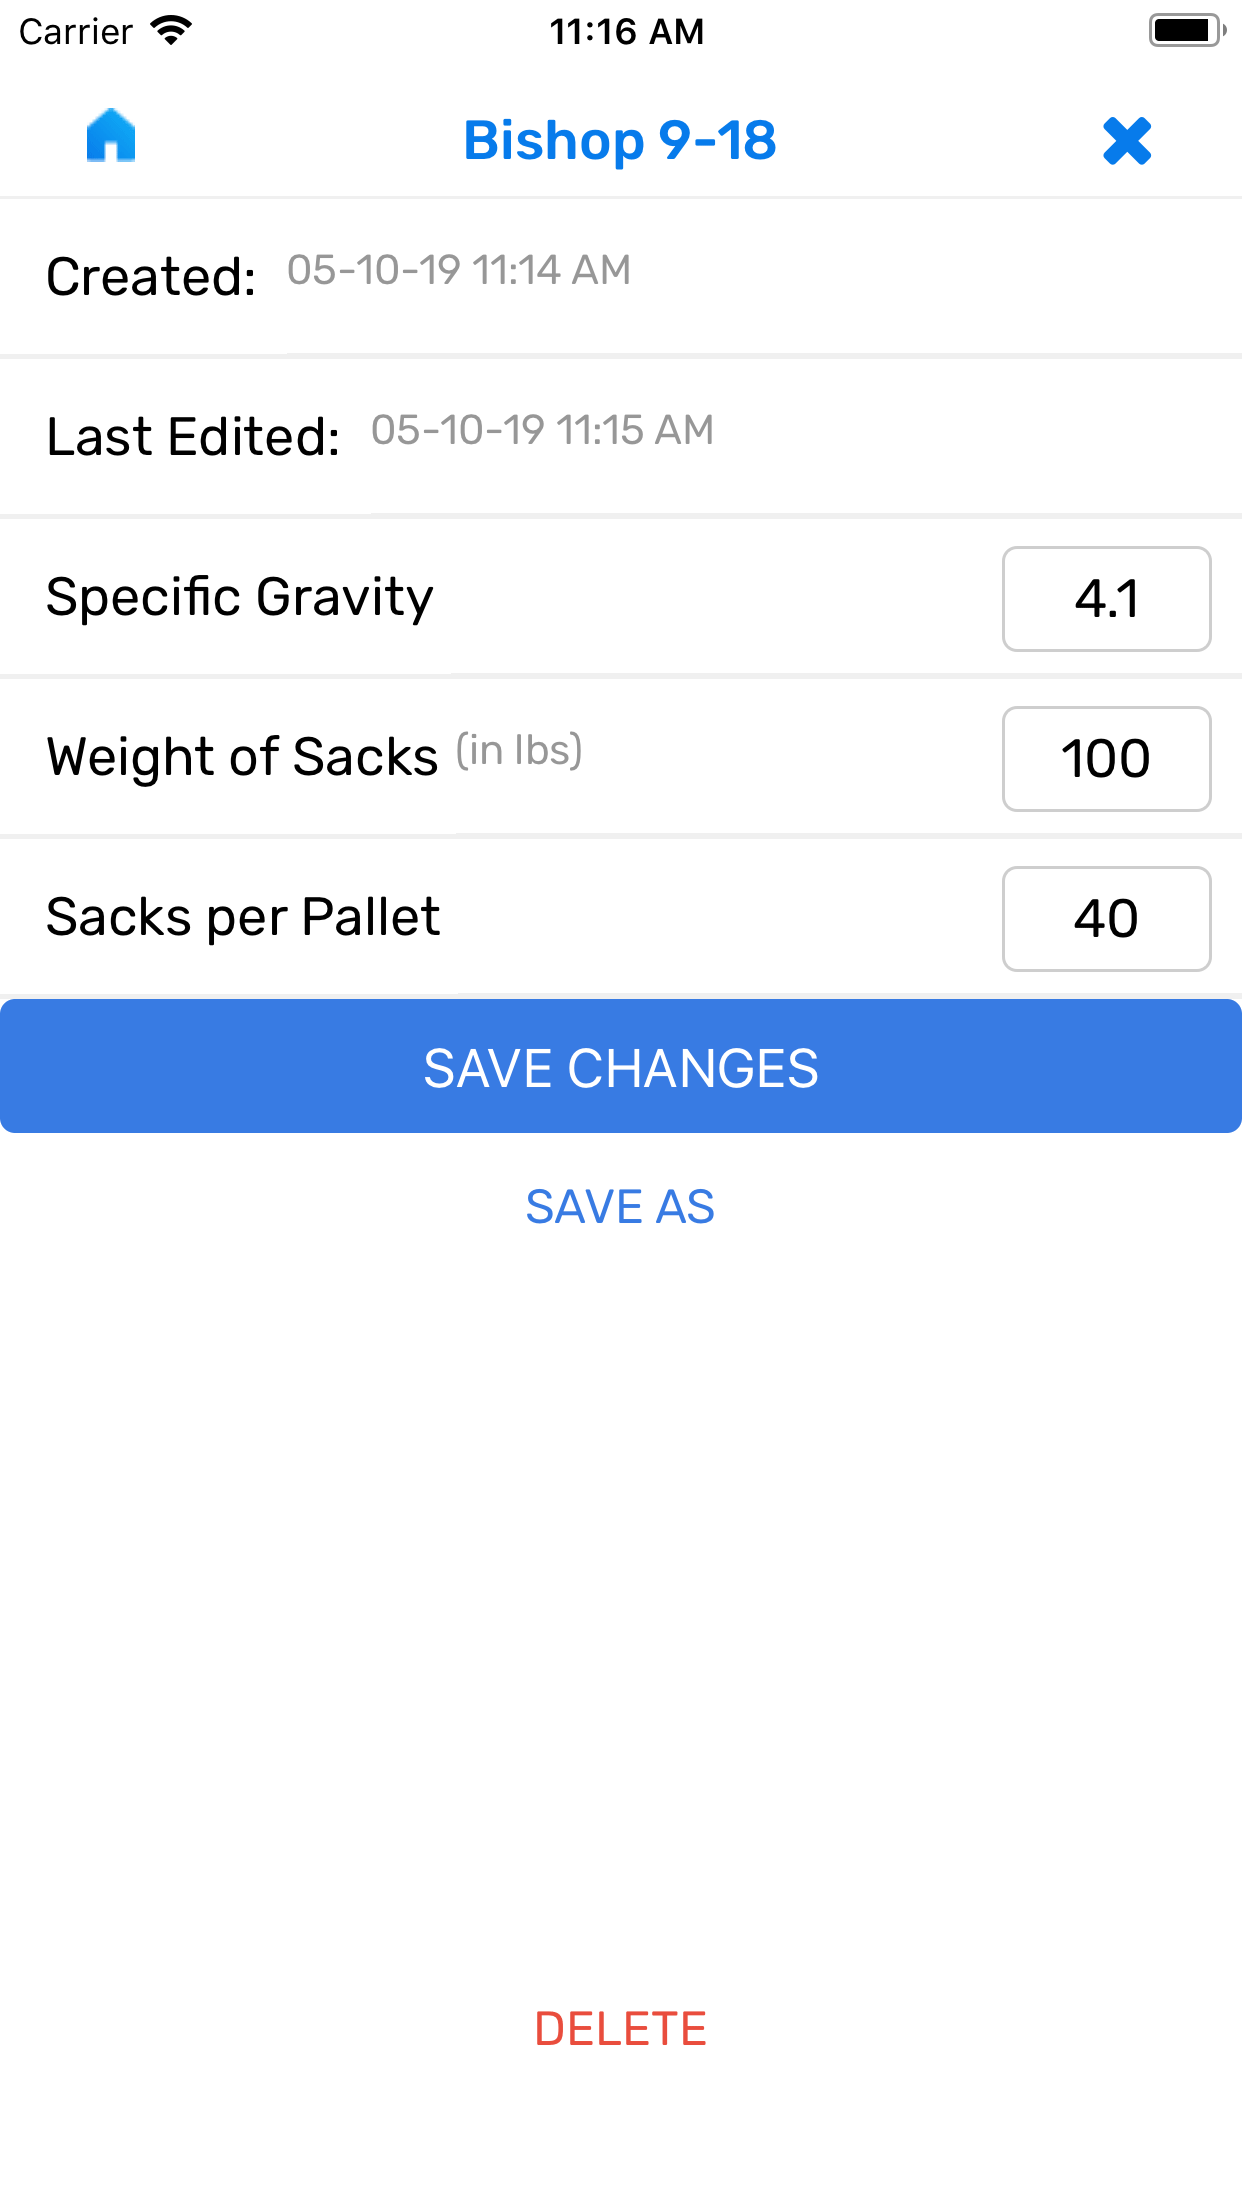
Task: Tap the status bar clock
Action: point(626,31)
